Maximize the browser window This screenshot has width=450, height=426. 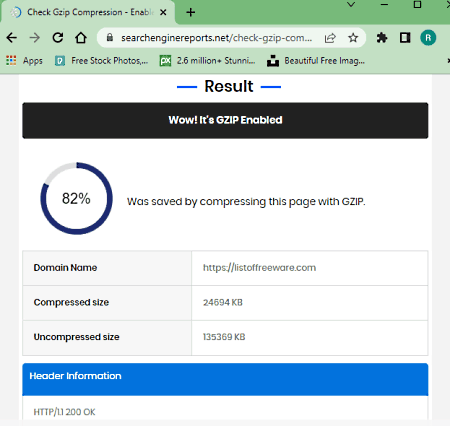click(x=417, y=5)
